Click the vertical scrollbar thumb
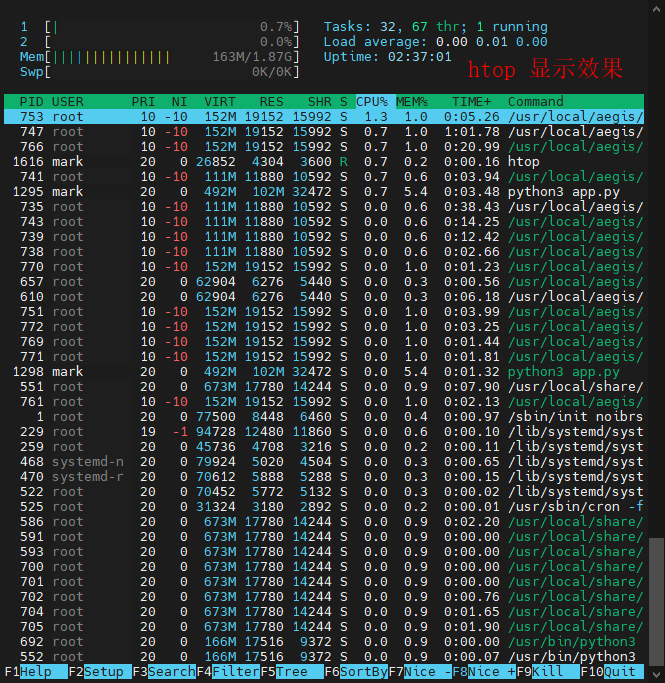Viewport: 665px width, 683px height. tap(656, 602)
